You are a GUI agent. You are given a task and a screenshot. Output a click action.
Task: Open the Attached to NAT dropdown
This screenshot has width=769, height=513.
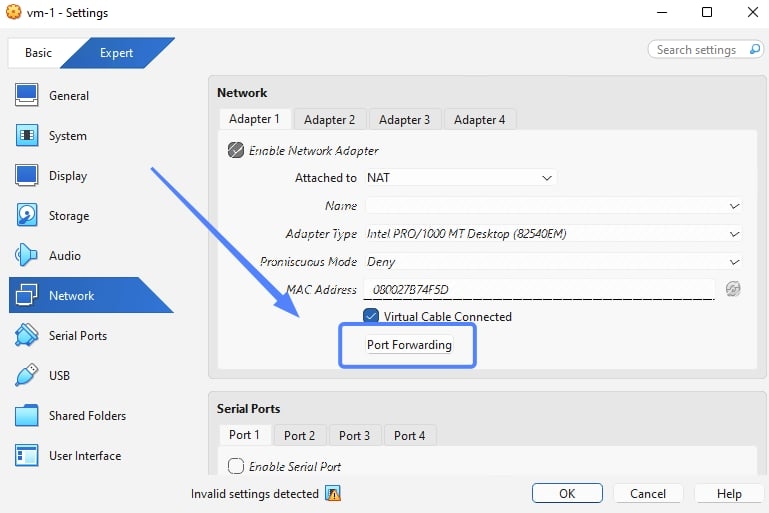coord(461,178)
